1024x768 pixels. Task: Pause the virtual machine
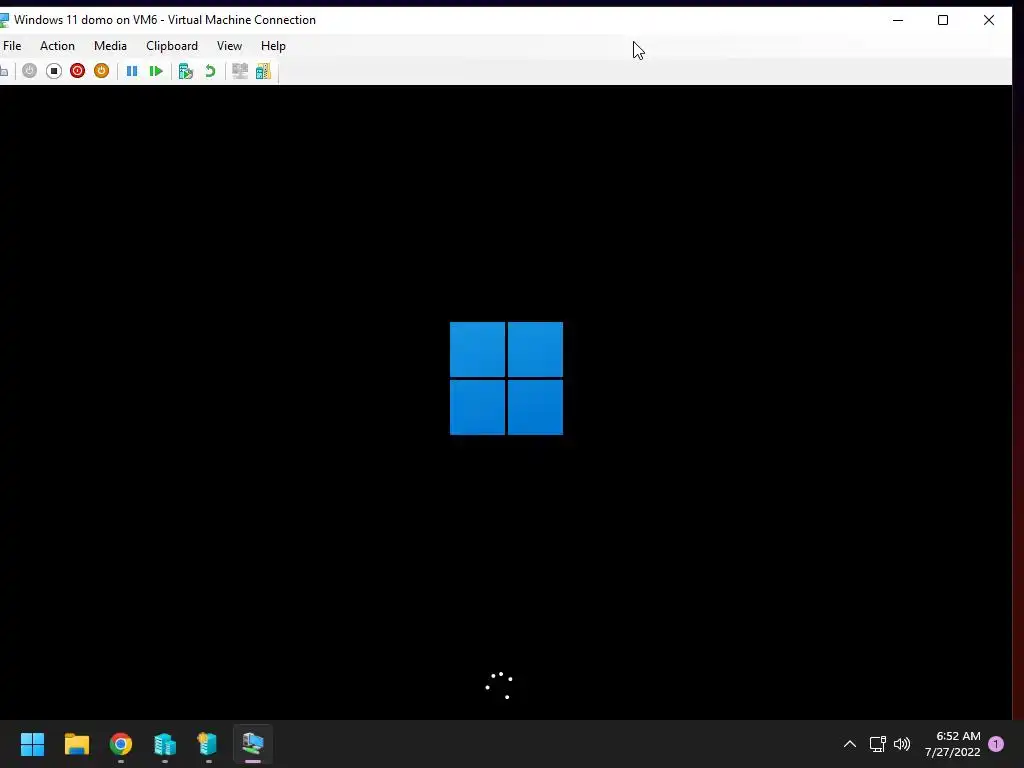point(132,71)
